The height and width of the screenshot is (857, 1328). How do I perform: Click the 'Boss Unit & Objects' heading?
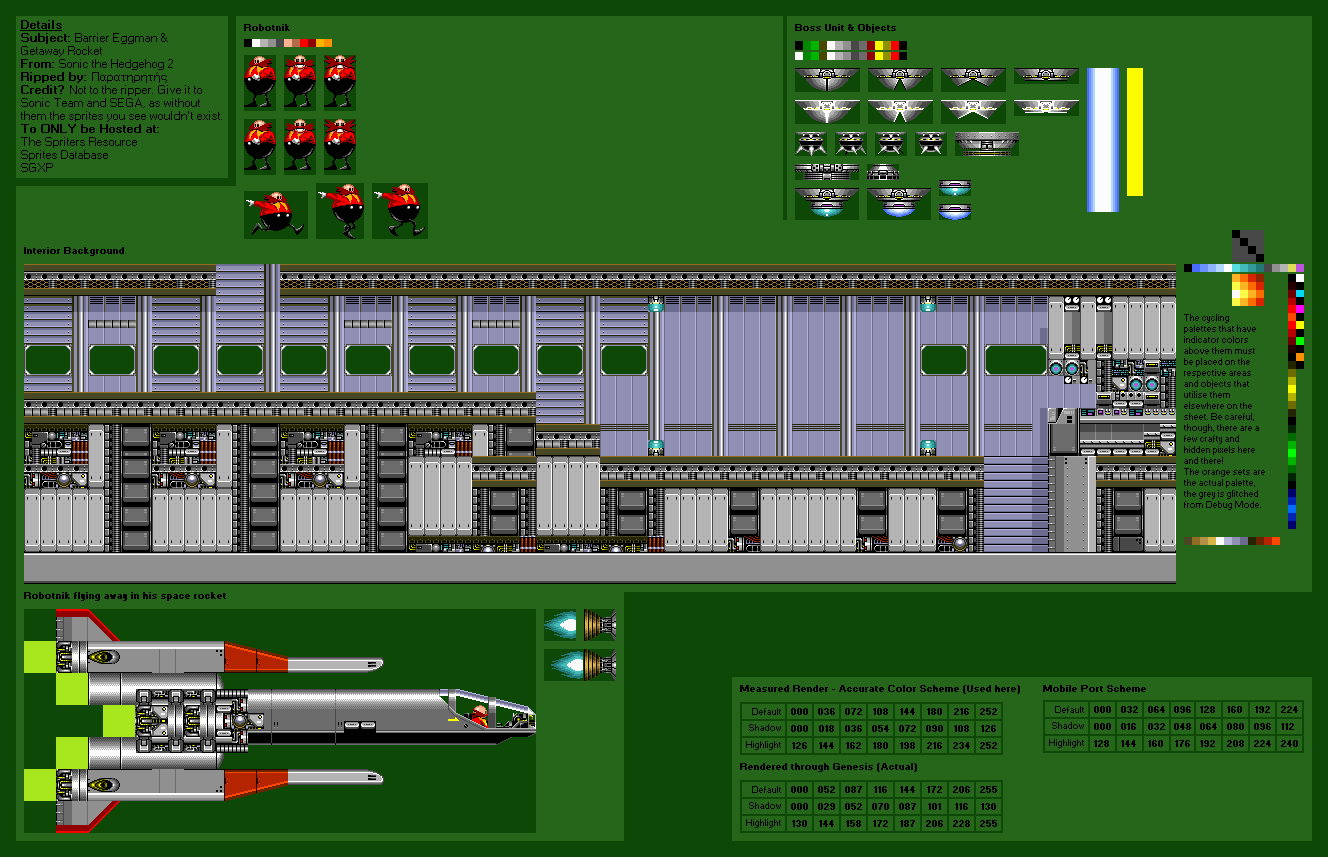tap(845, 28)
